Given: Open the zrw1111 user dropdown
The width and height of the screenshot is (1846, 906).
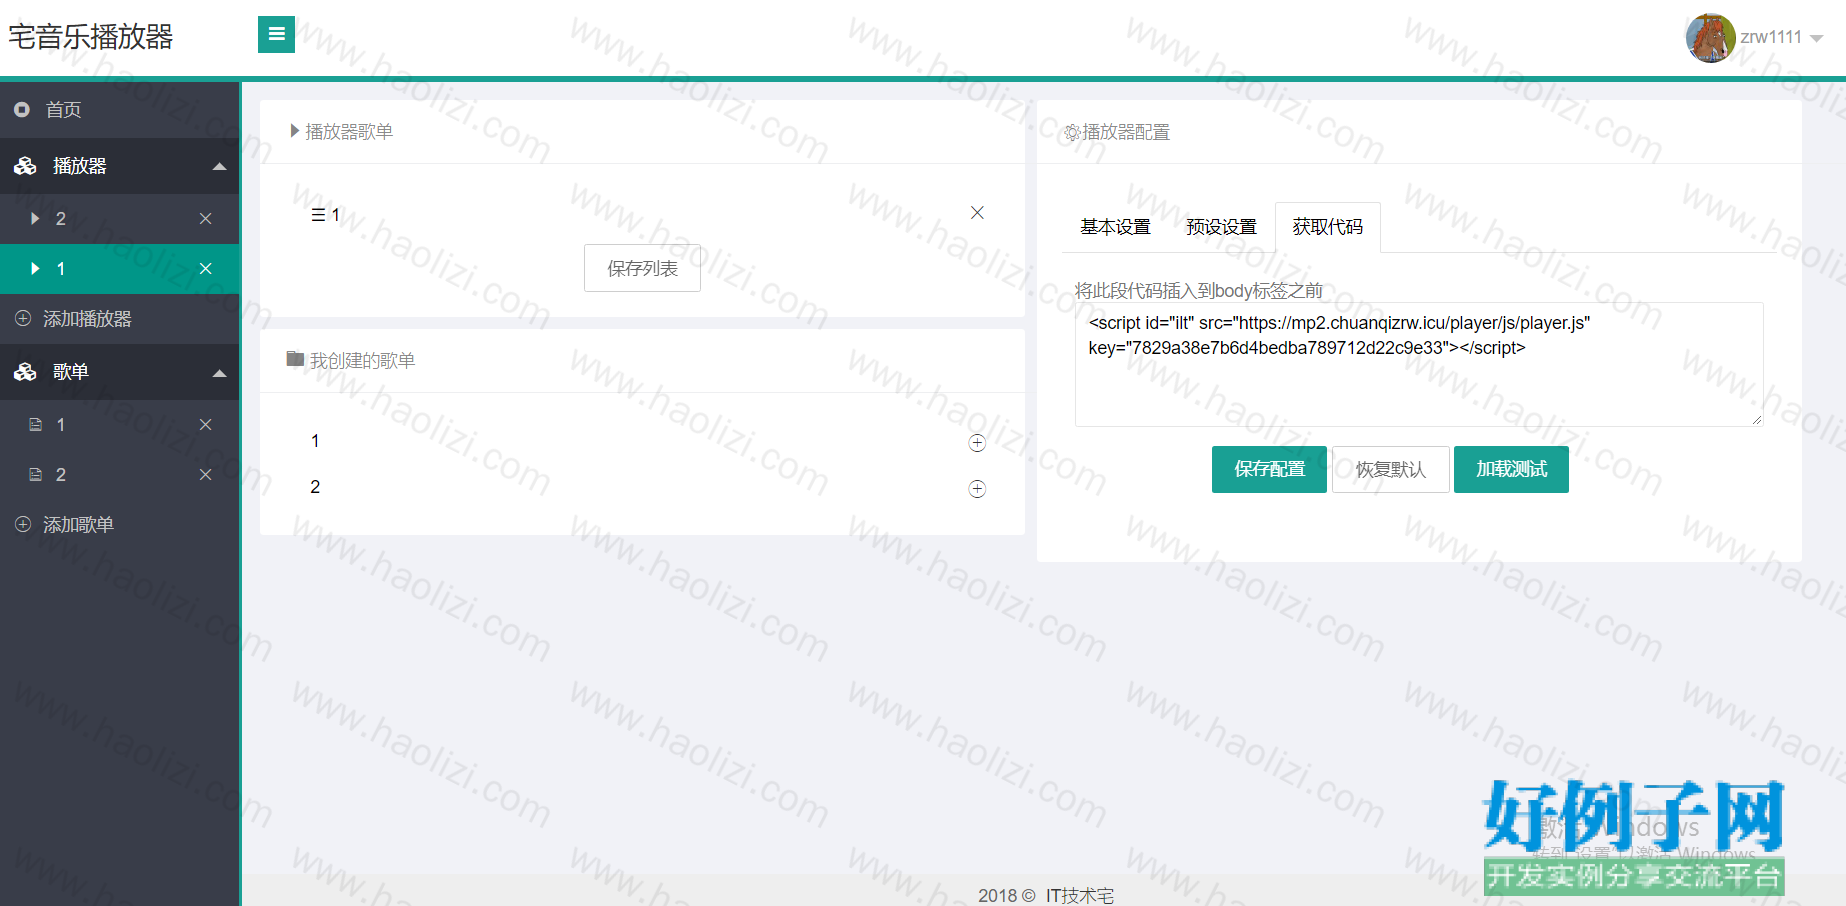Looking at the screenshot, I should click(x=1755, y=38).
